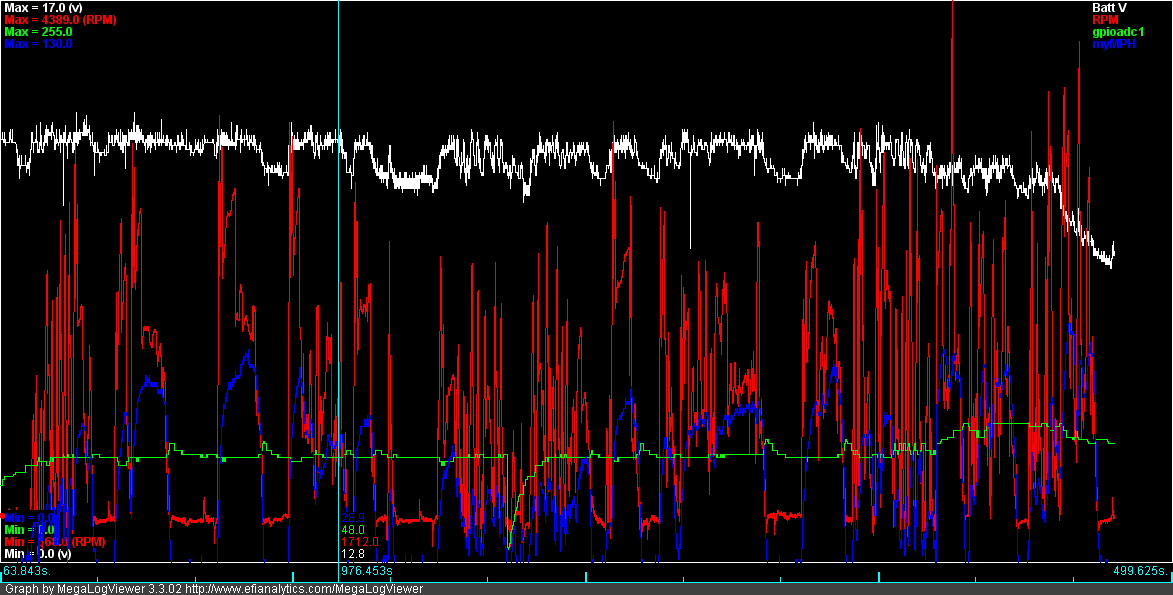Image resolution: width=1173 pixels, height=595 pixels.
Task: Select the red 'RPM' legend entry
Action: (1105, 19)
